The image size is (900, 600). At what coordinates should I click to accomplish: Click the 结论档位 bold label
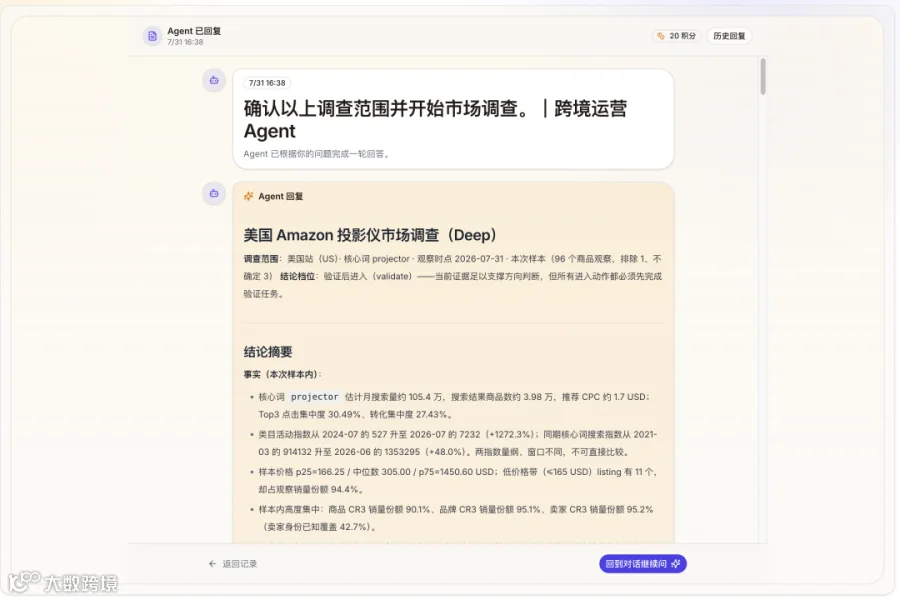(x=297, y=276)
